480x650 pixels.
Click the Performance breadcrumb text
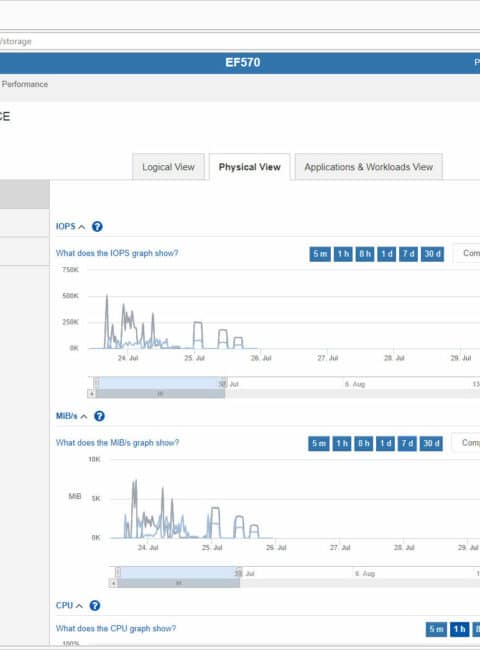[x=24, y=84]
